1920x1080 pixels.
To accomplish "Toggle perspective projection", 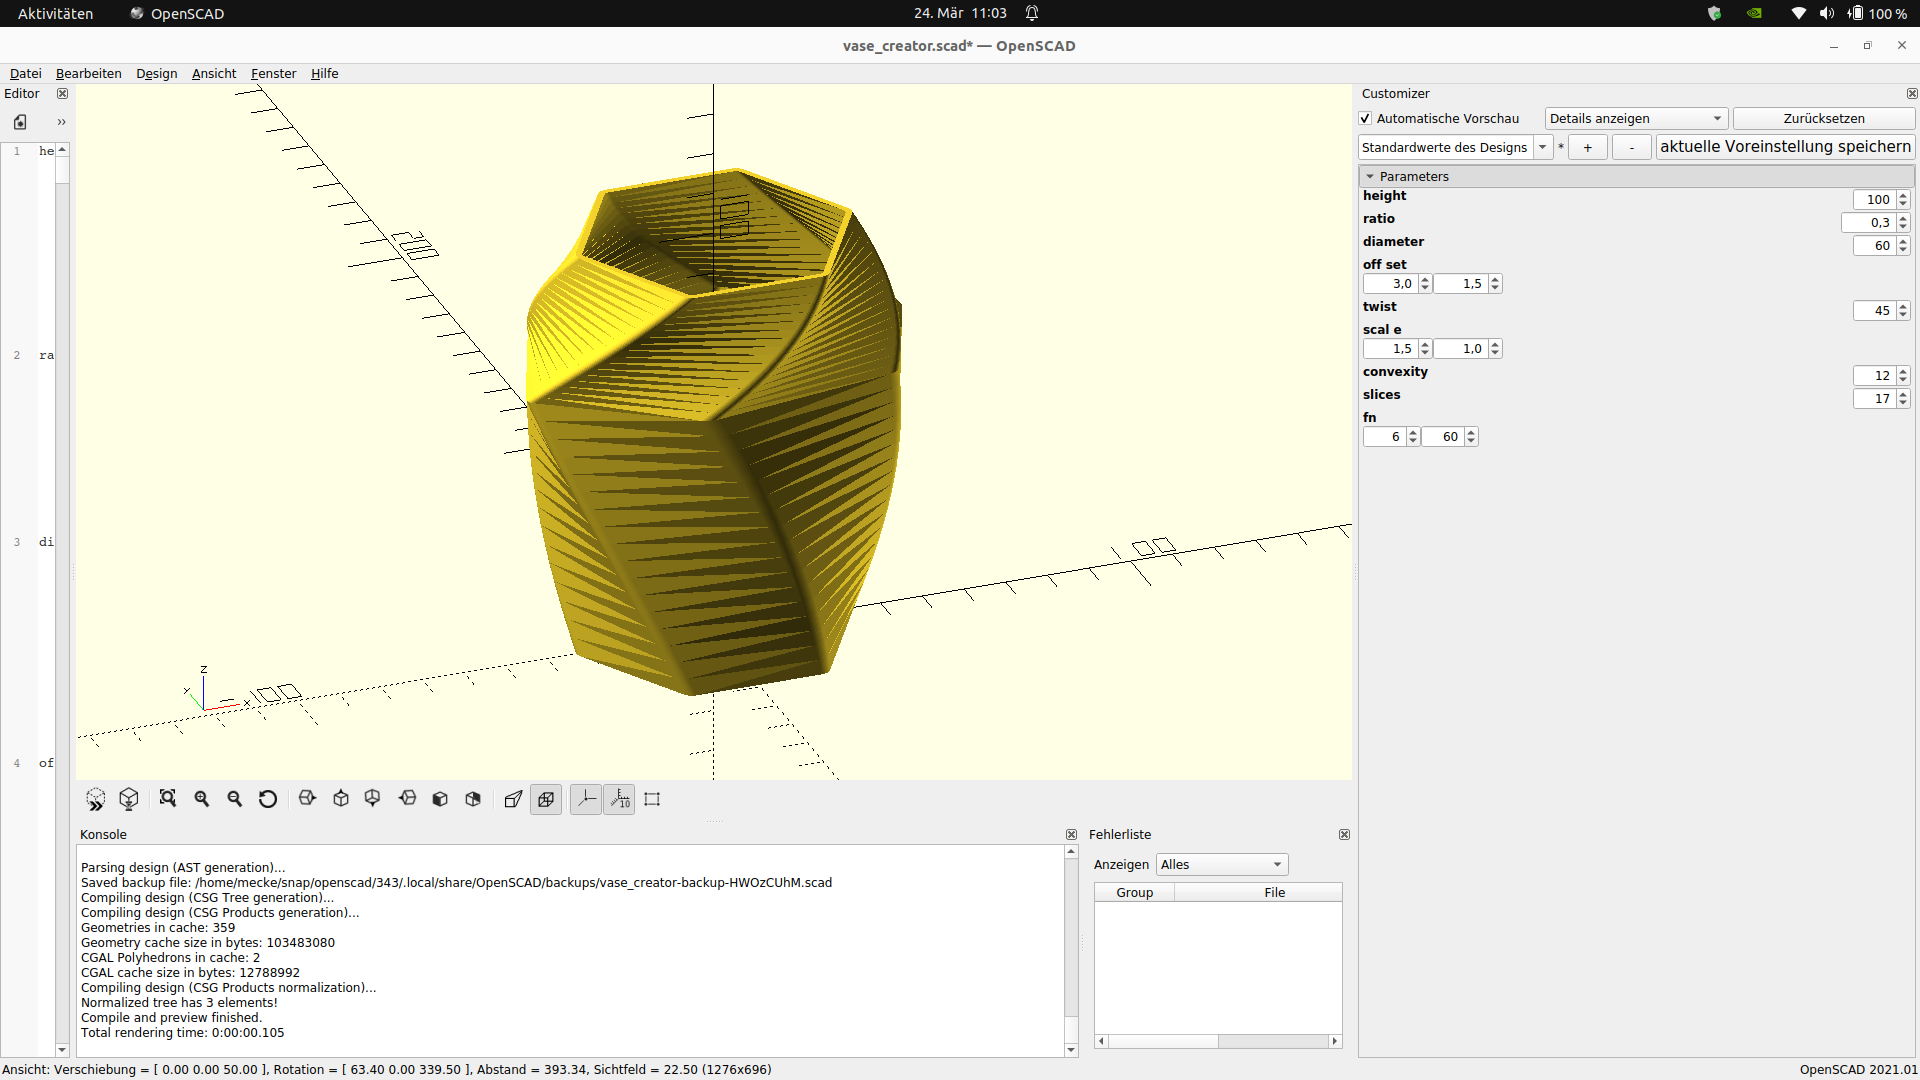I will [x=513, y=799].
